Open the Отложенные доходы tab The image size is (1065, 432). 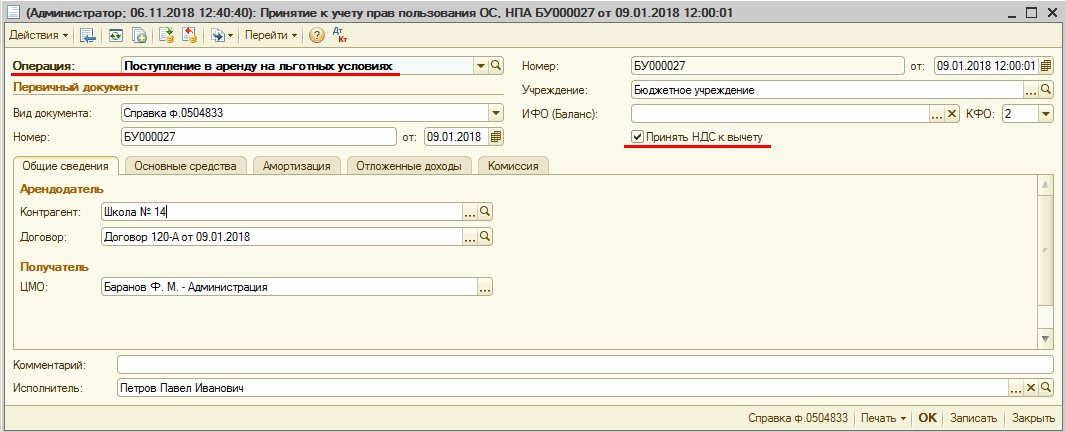point(408,166)
